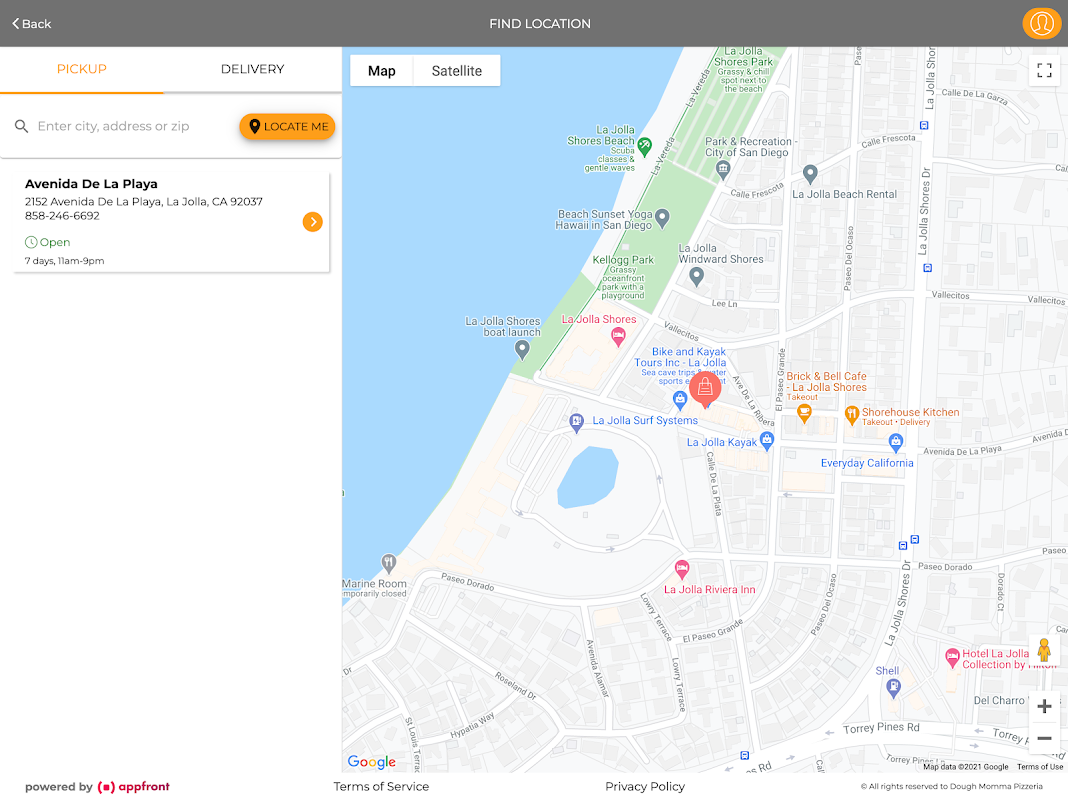Switch to the DELIVERY tab
The height and width of the screenshot is (800, 1068).
[253, 69]
